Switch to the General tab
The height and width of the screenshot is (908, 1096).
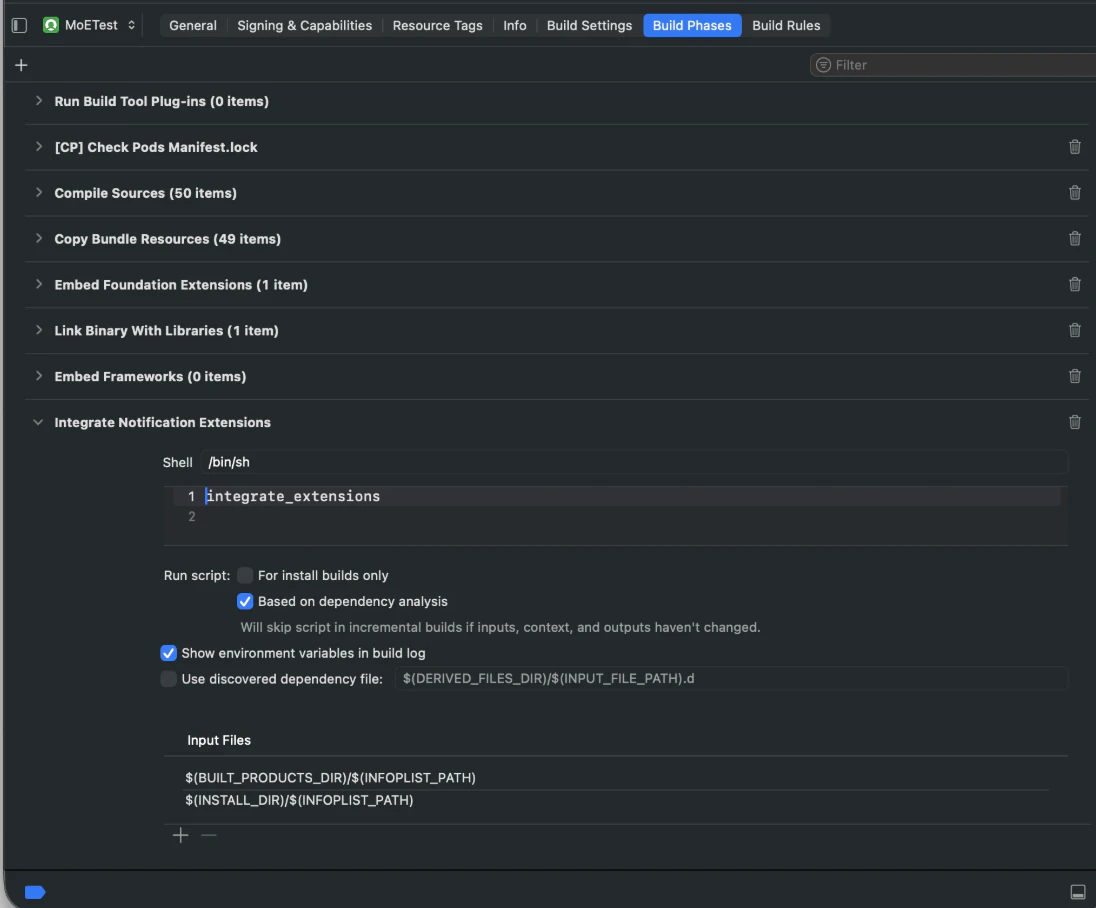click(x=193, y=25)
